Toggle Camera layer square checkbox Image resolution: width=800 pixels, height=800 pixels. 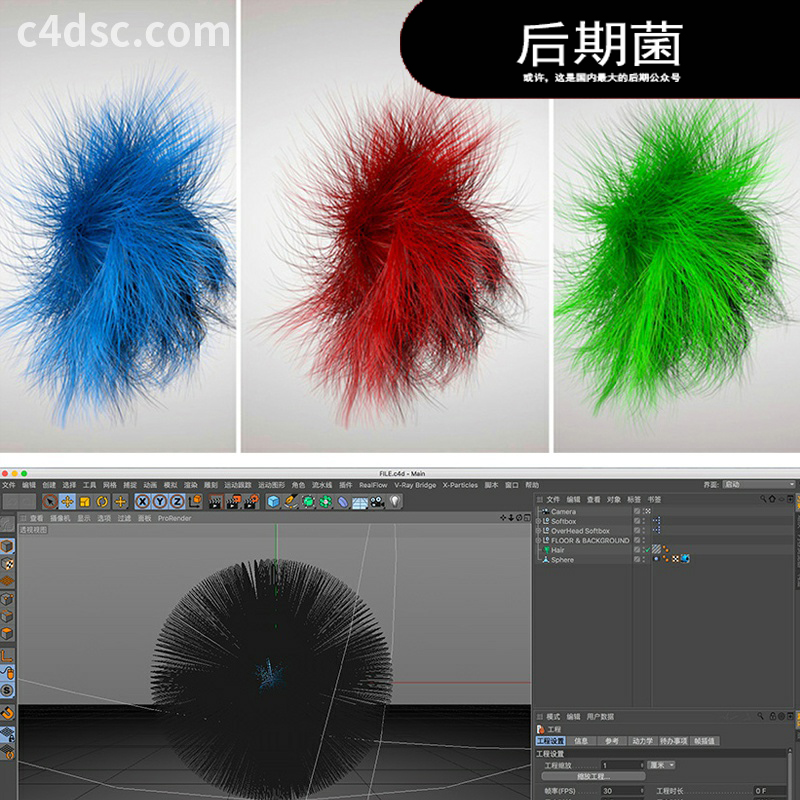[x=637, y=511]
